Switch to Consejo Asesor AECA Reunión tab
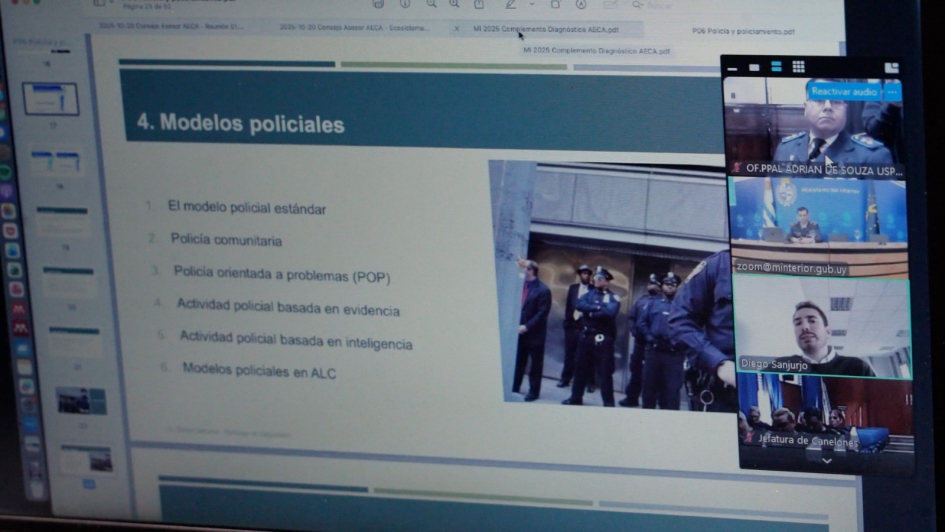 tap(171, 27)
